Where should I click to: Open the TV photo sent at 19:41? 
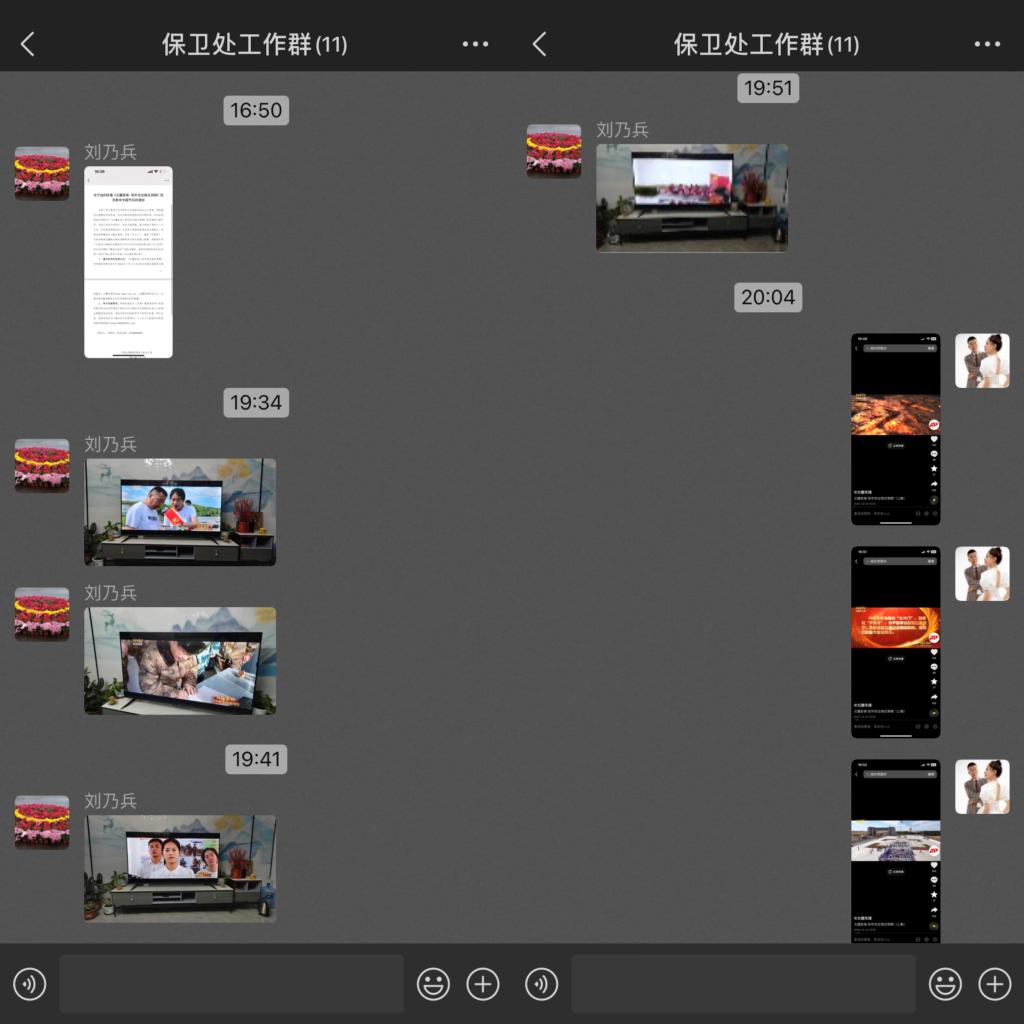pyautogui.click(x=180, y=869)
